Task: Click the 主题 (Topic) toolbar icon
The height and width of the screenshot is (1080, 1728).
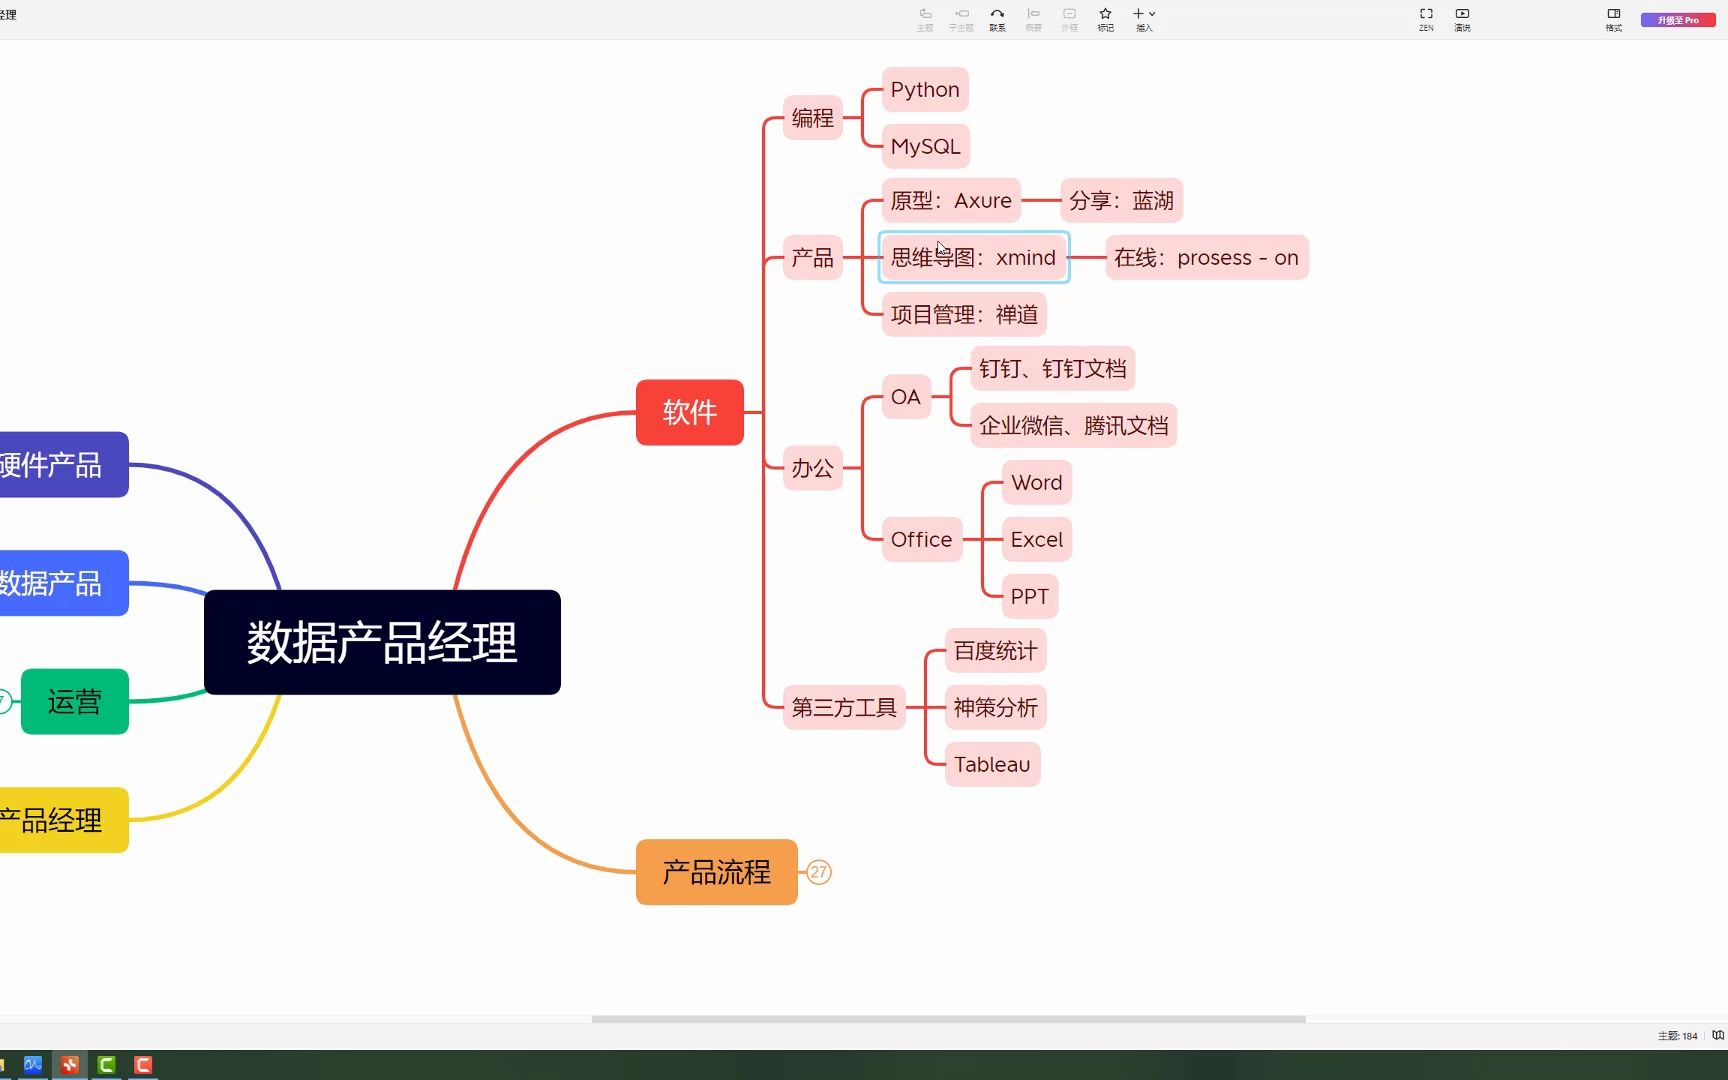Action: [925, 19]
